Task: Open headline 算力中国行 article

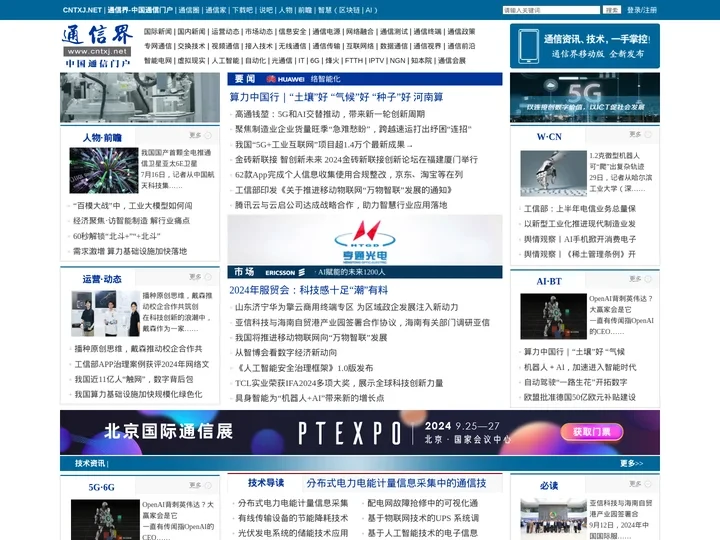Action: pos(336,97)
